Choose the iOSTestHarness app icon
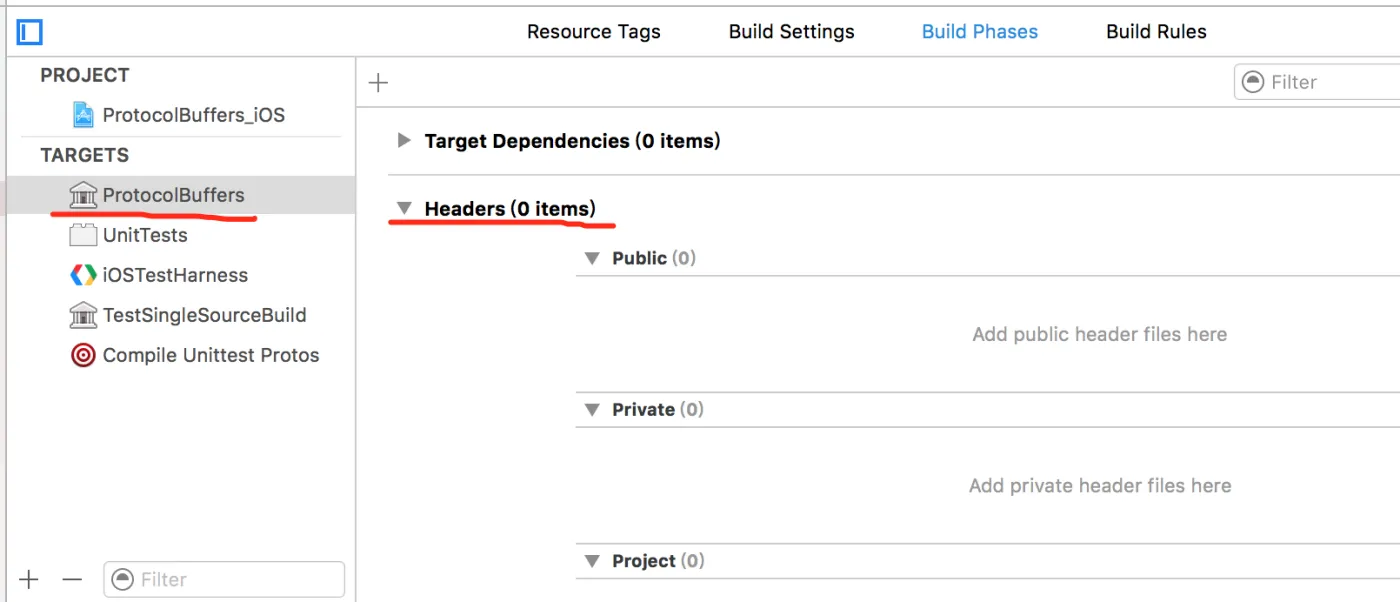This screenshot has width=1400, height=602. tap(84, 275)
